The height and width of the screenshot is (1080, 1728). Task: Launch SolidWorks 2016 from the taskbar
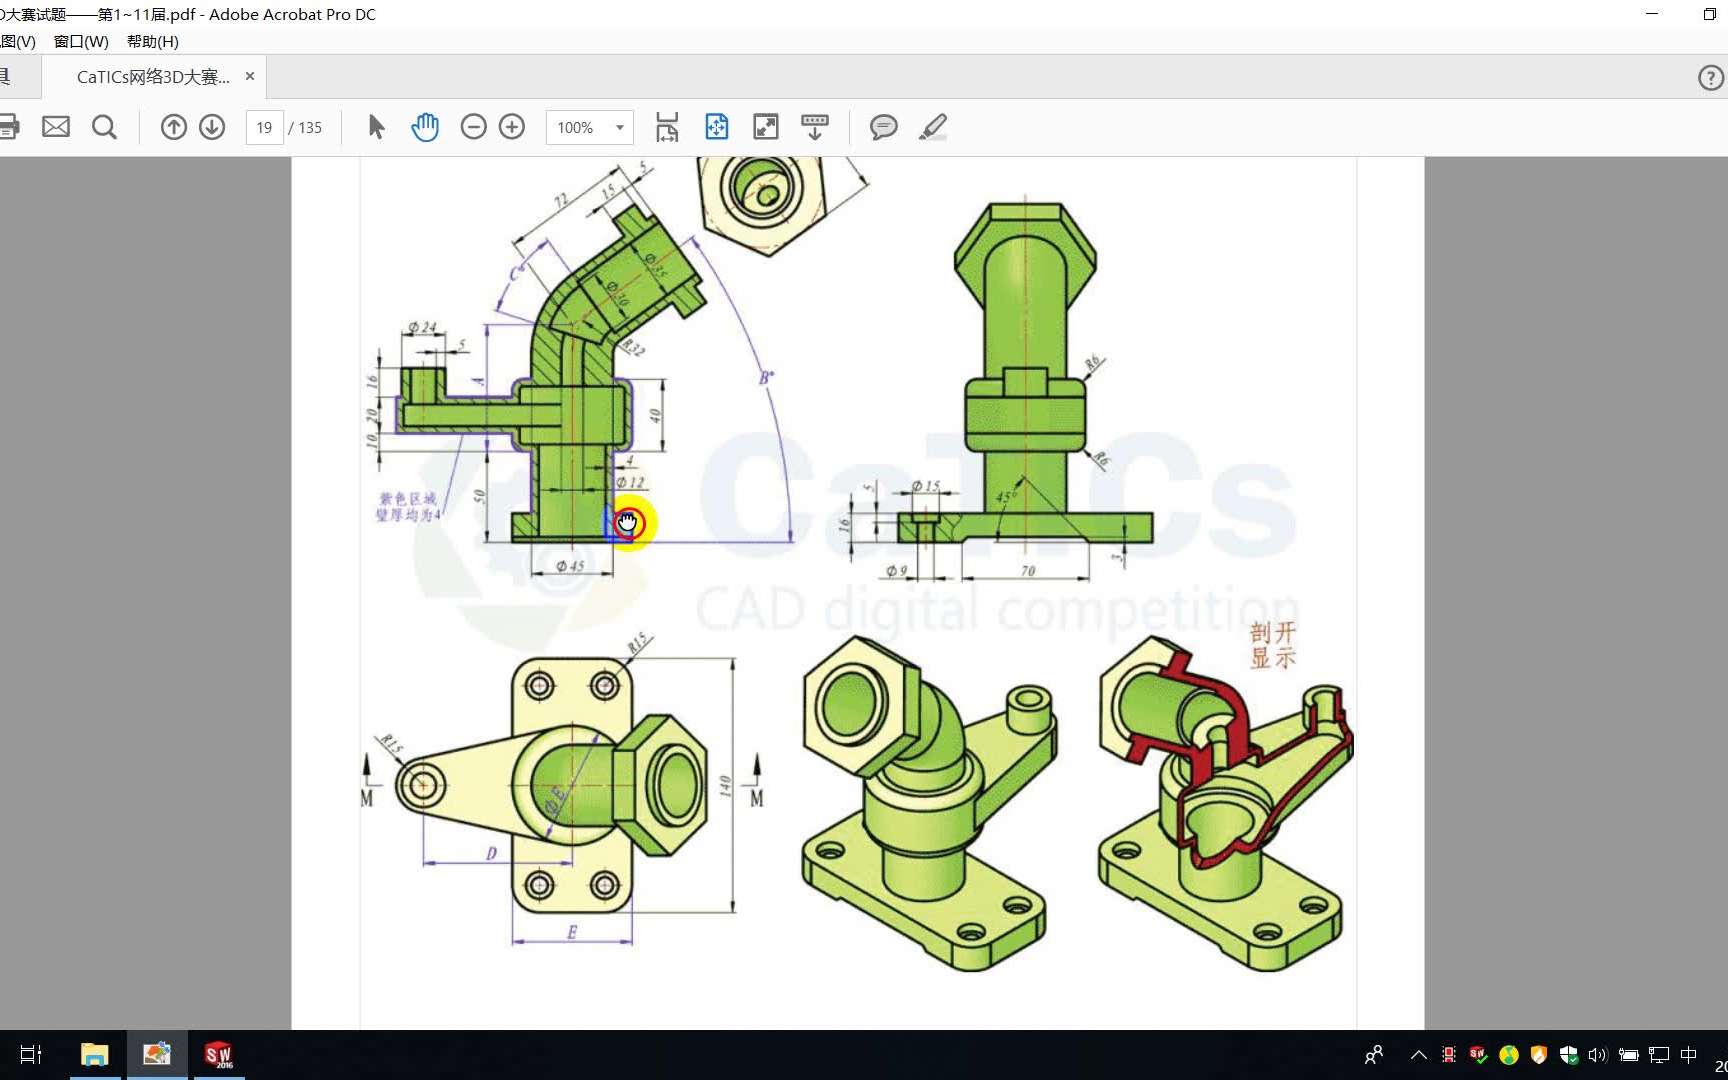[x=219, y=1054]
